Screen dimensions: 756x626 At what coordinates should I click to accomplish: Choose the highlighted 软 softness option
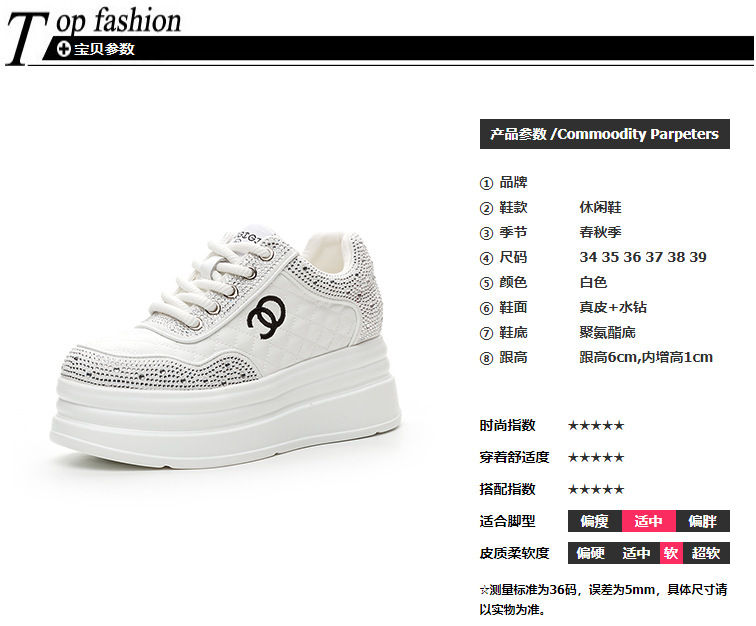[671, 553]
